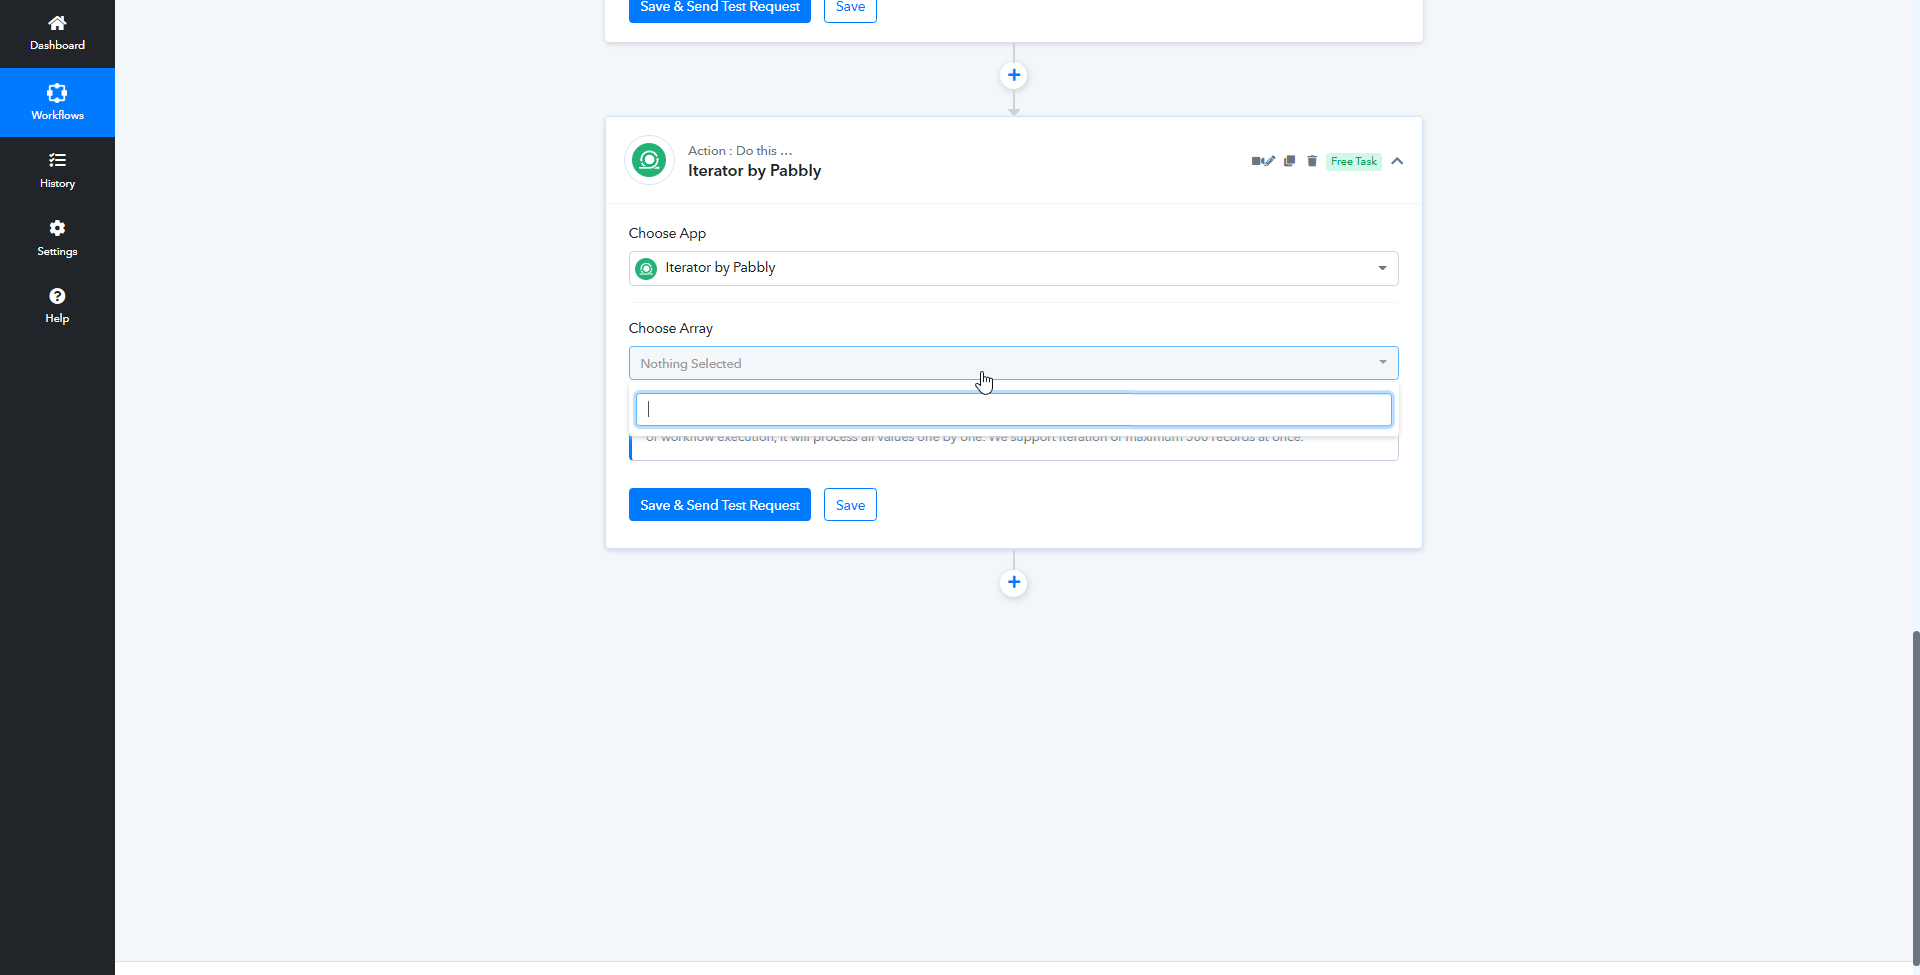Click the page's vertical scrollbar thumb

click(x=1915, y=797)
